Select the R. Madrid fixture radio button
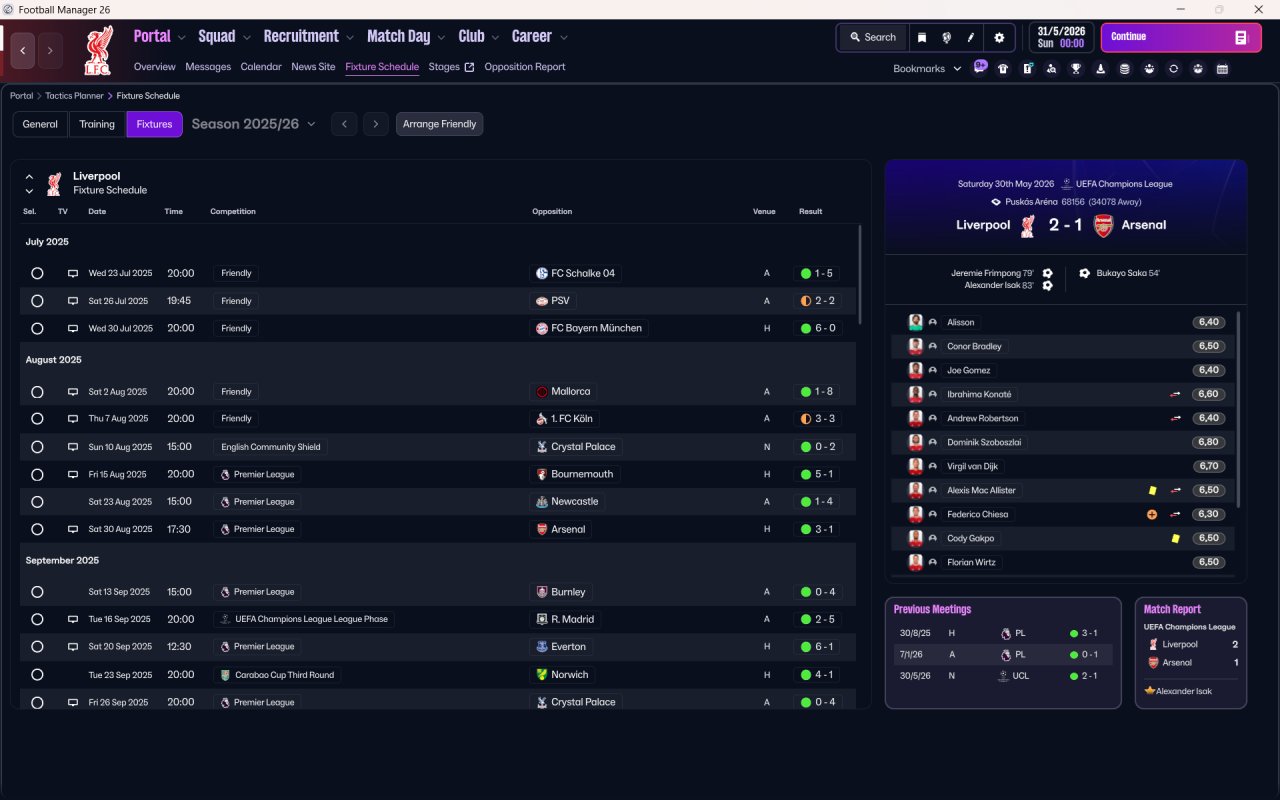This screenshot has width=1280, height=800. pos(37,619)
